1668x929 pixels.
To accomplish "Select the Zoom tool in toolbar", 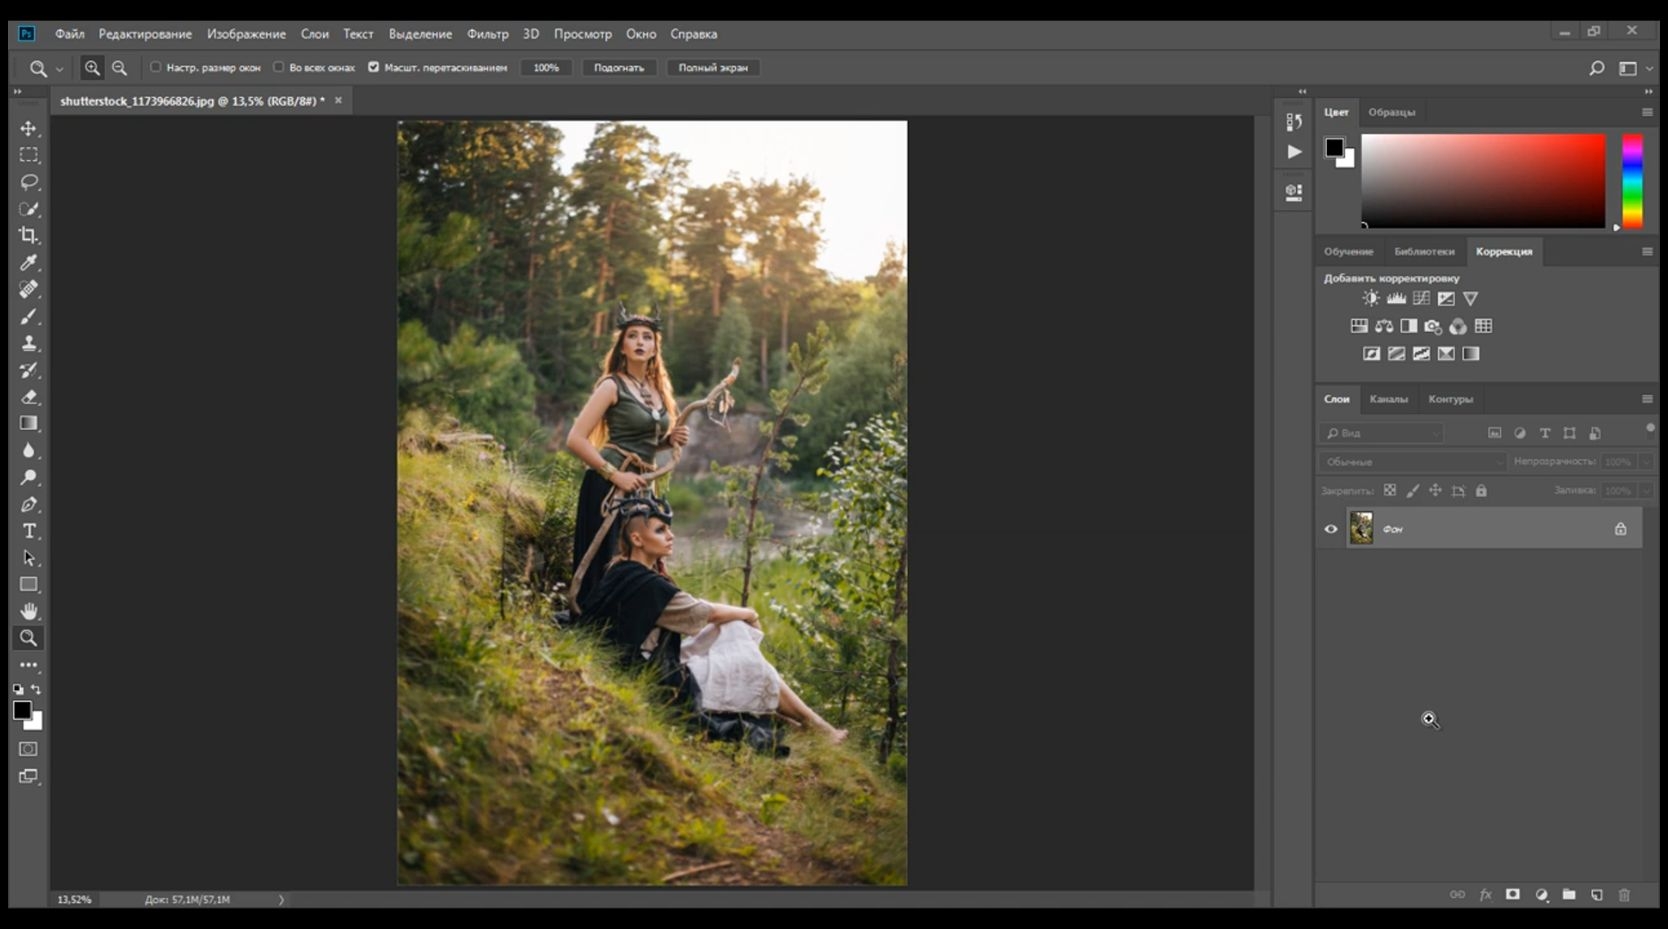I will [29, 638].
